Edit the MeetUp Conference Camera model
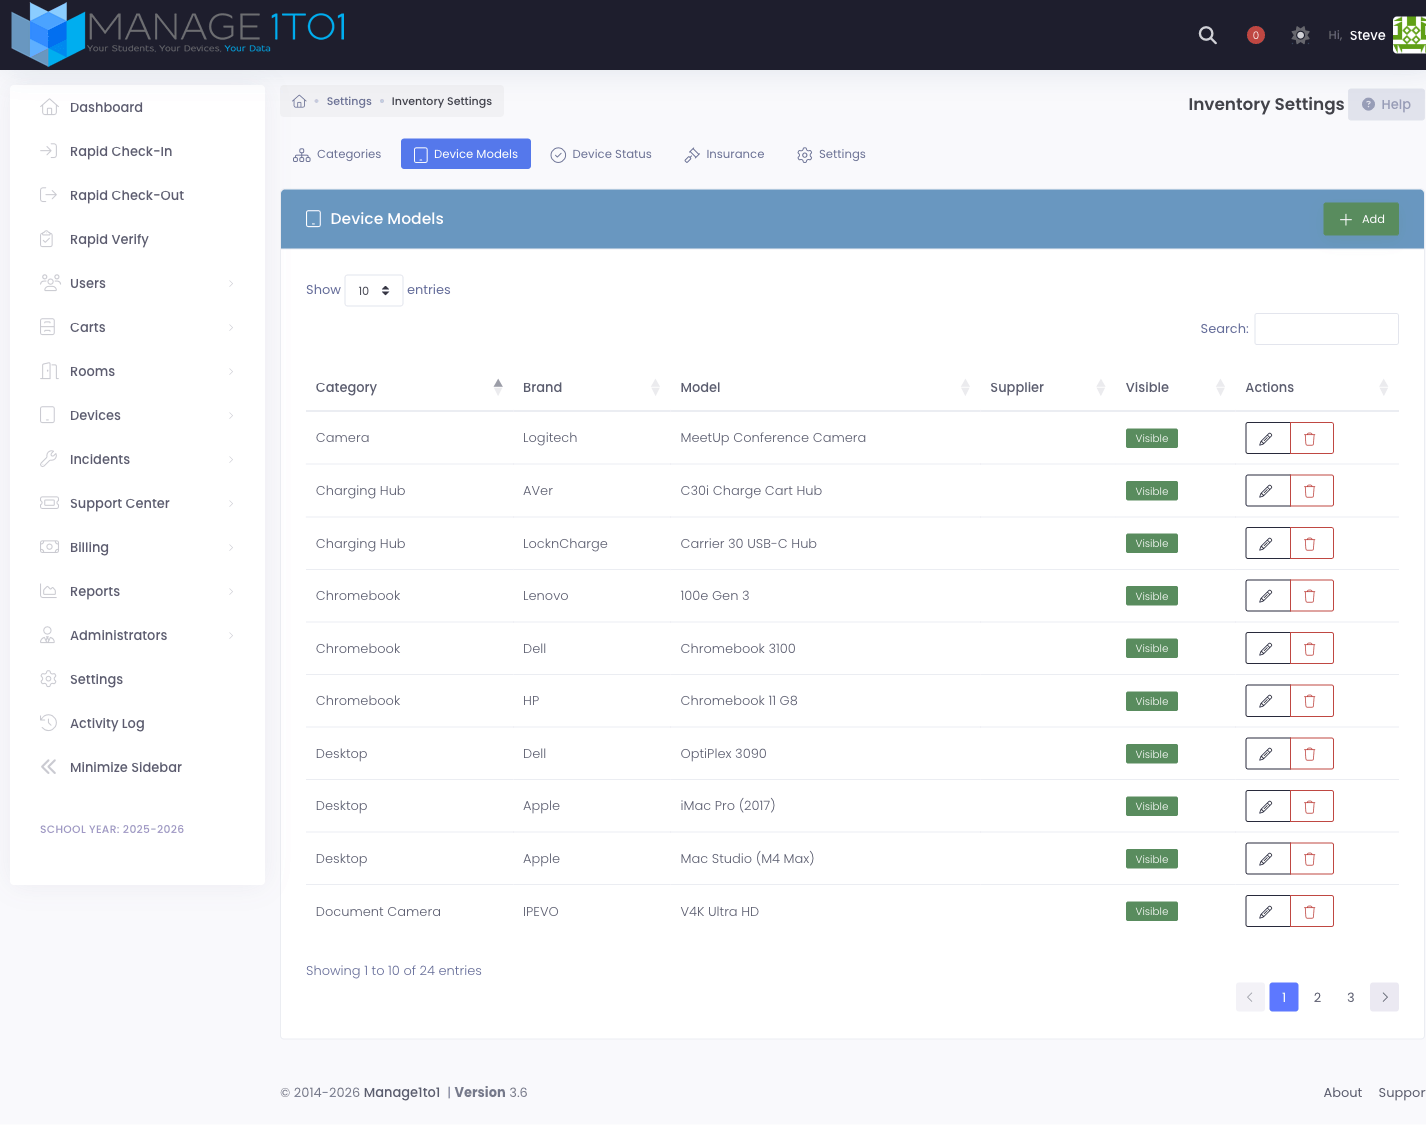 1267,438
